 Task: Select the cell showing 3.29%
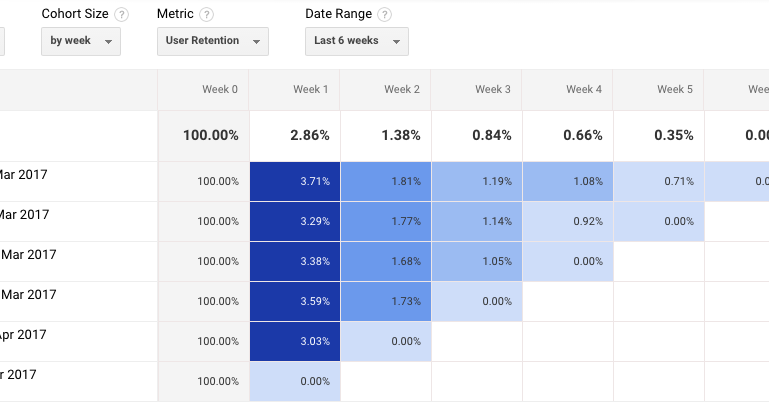295,221
